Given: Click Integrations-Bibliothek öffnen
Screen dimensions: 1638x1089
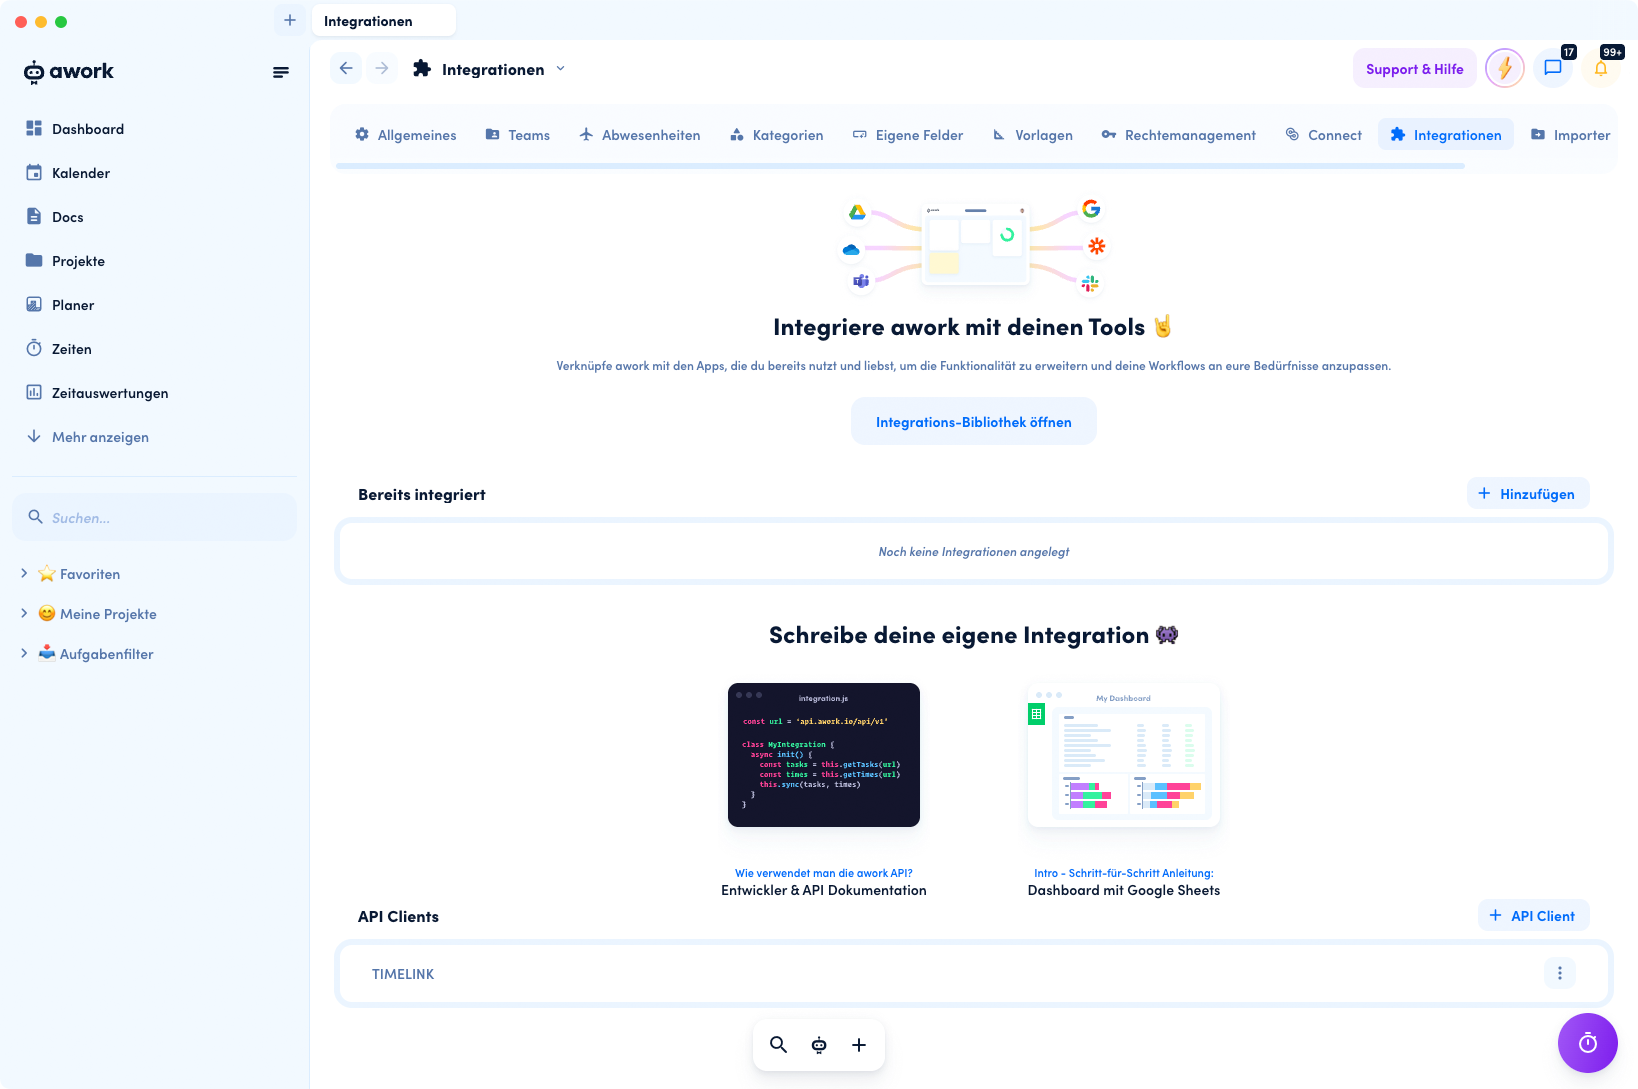Looking at the screenshot, I should pyautogui.click(x=973, y=421).
